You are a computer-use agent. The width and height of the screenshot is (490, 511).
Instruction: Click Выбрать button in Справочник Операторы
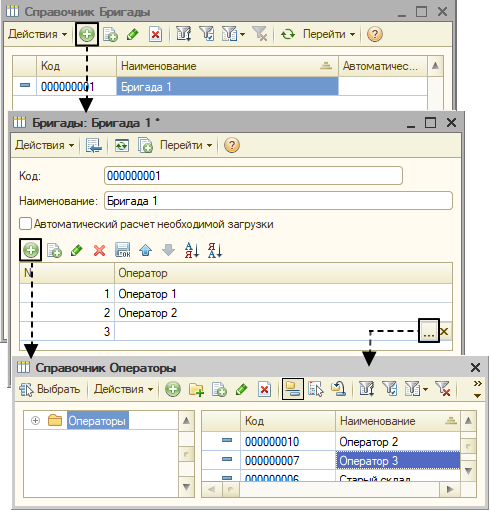49,389
